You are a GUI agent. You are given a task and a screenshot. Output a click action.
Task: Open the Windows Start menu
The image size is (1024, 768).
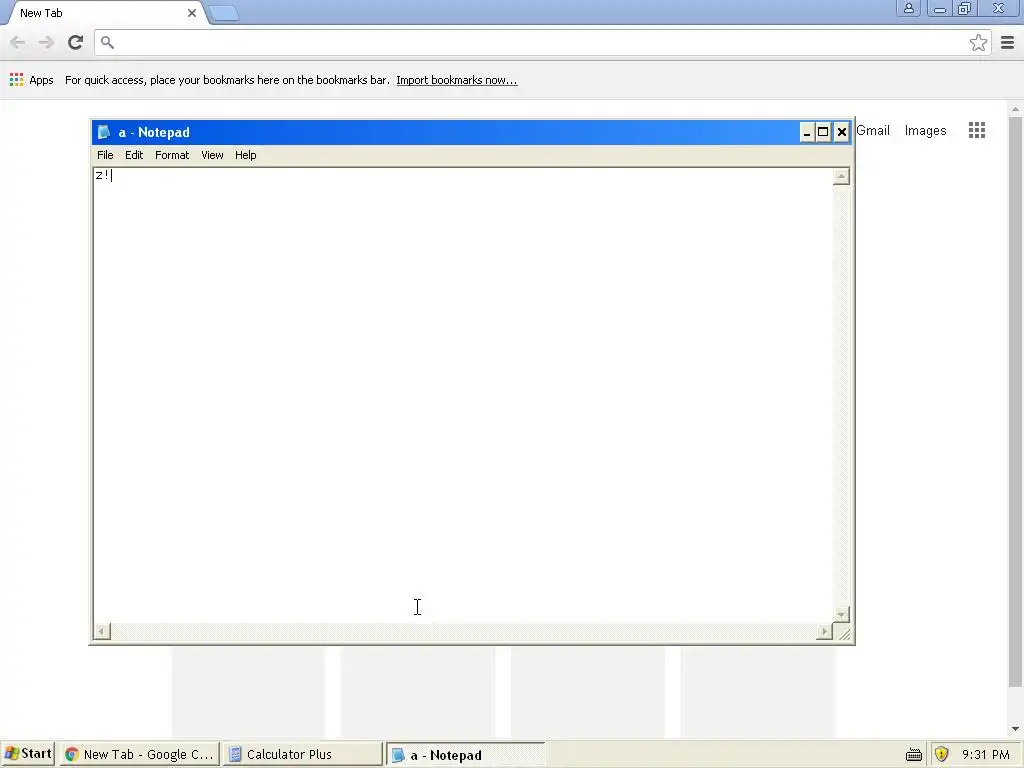[28, 754]
